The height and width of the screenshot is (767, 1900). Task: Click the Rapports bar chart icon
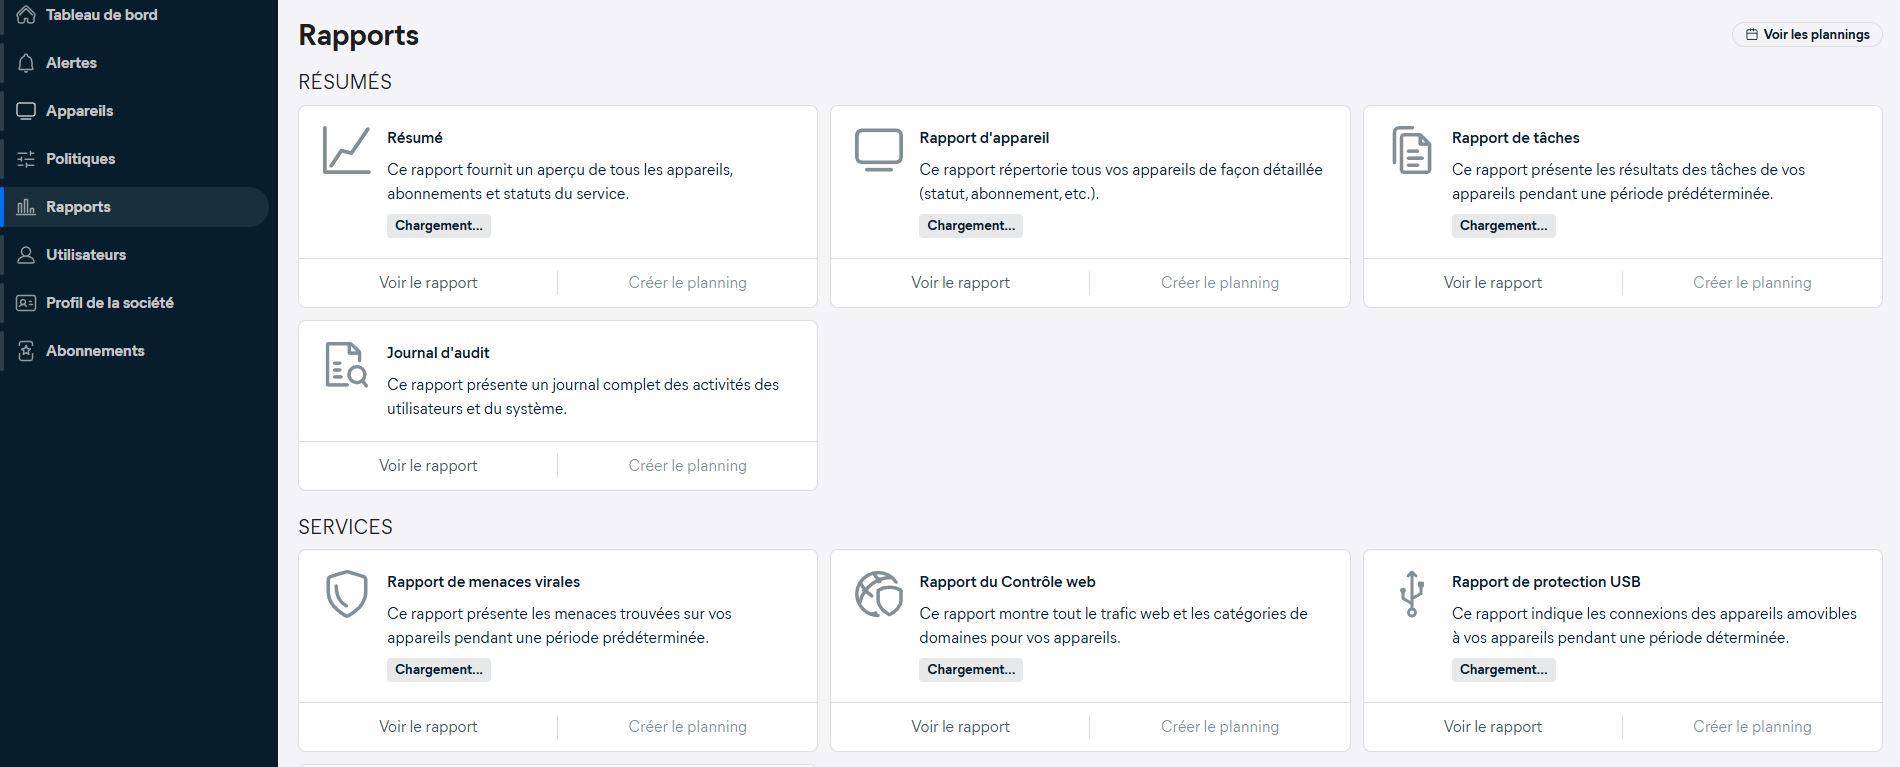[25, 207]
